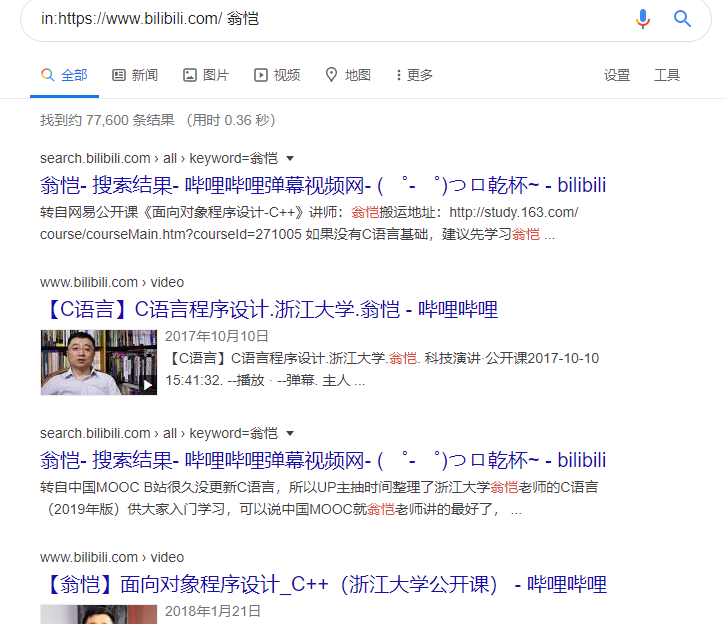Screen dimensions: 726x624
Task: Open 设置 options
Action: 617,75
